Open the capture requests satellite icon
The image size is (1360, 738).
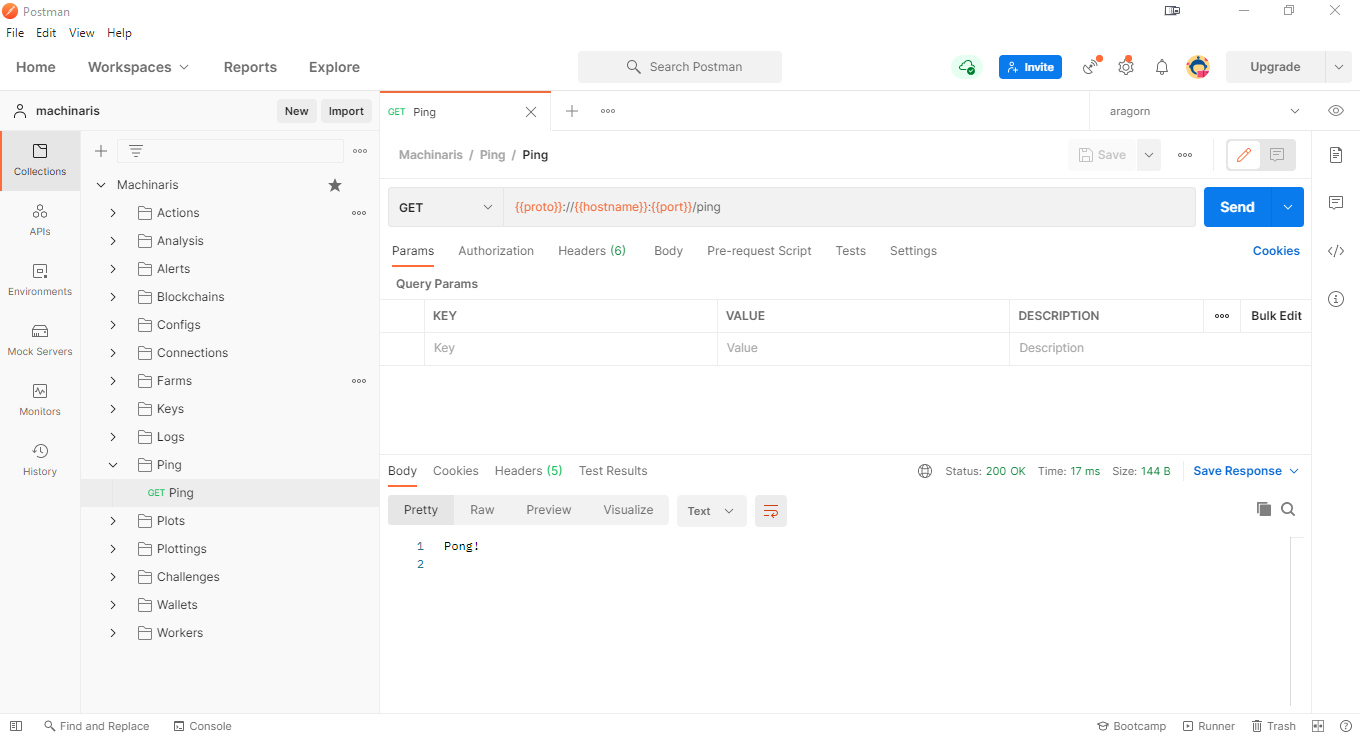pyautogui.click(x=1092, y=67)
